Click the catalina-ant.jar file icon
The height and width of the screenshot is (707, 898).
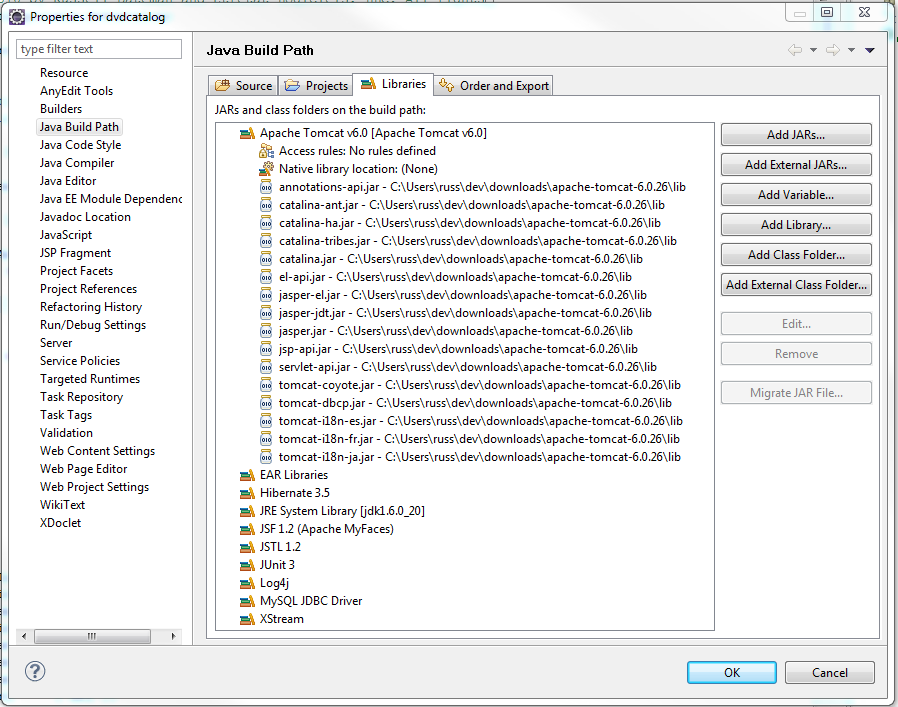coord(266,205)
